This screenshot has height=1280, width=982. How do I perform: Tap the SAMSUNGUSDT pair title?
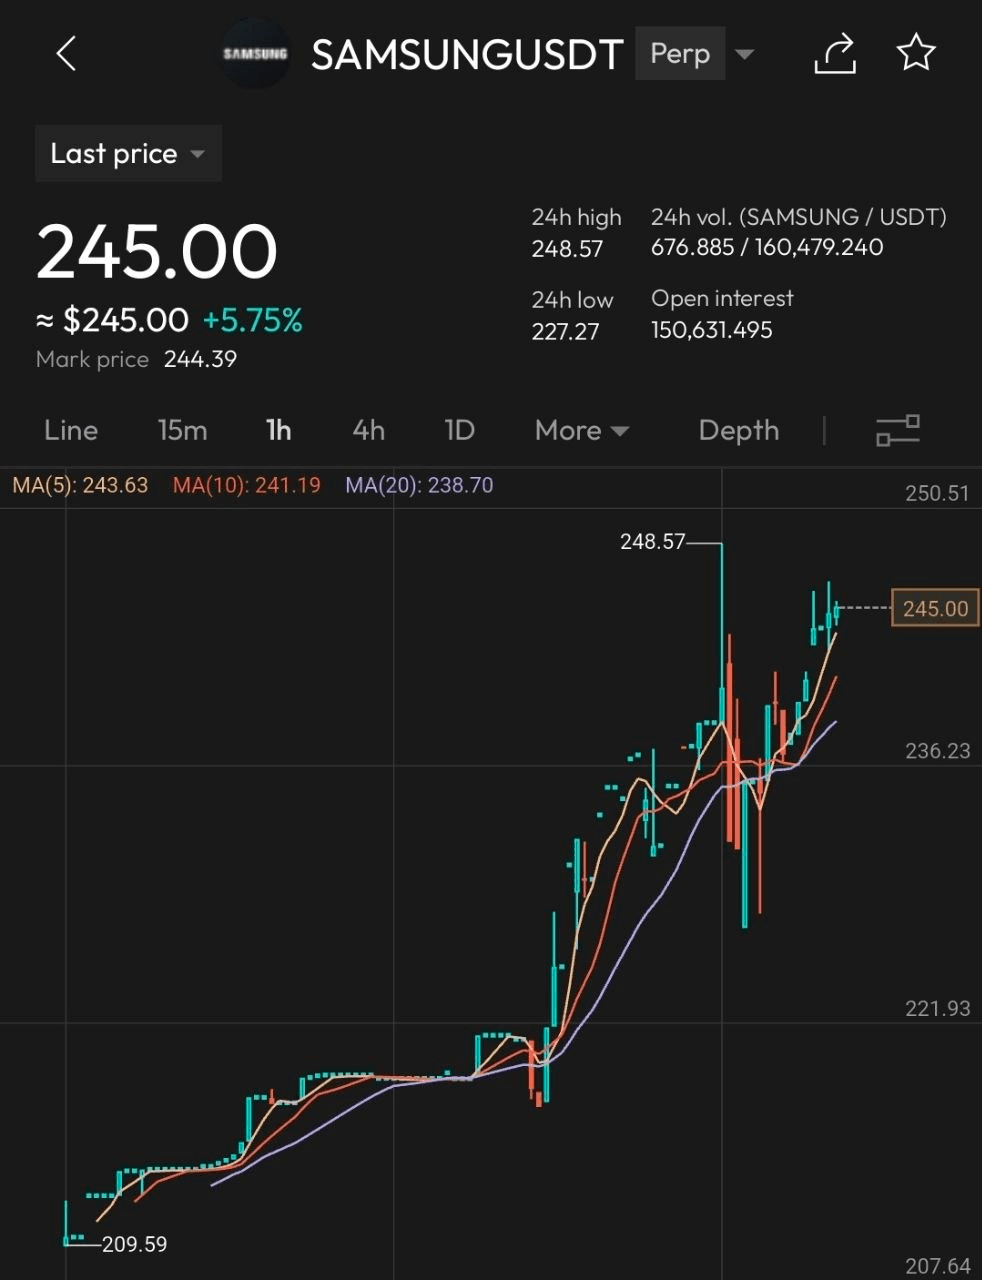(467, 55)
